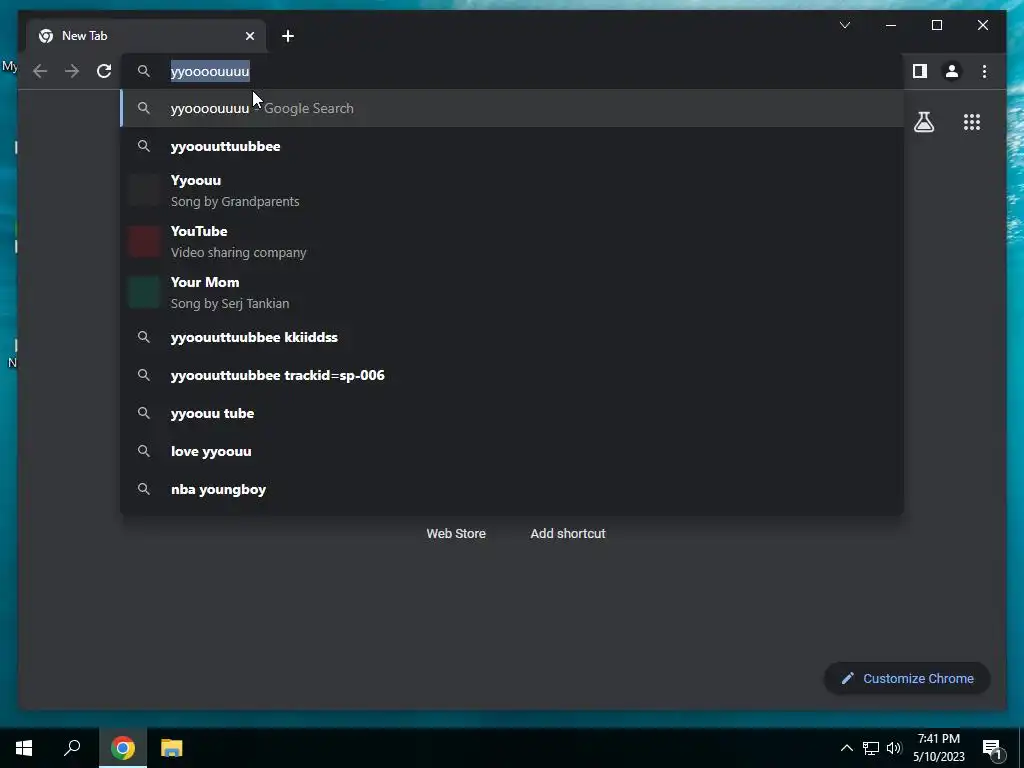Open File Explorer from the taskbar
Viewport: 1024px width, 768px height.
coord(172,748)
